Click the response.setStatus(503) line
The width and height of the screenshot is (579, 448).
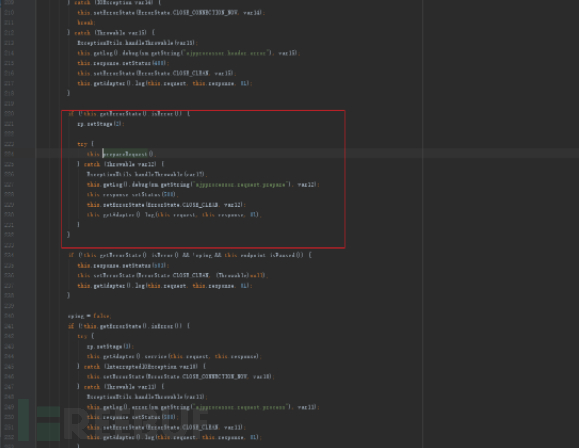point(123,266)
